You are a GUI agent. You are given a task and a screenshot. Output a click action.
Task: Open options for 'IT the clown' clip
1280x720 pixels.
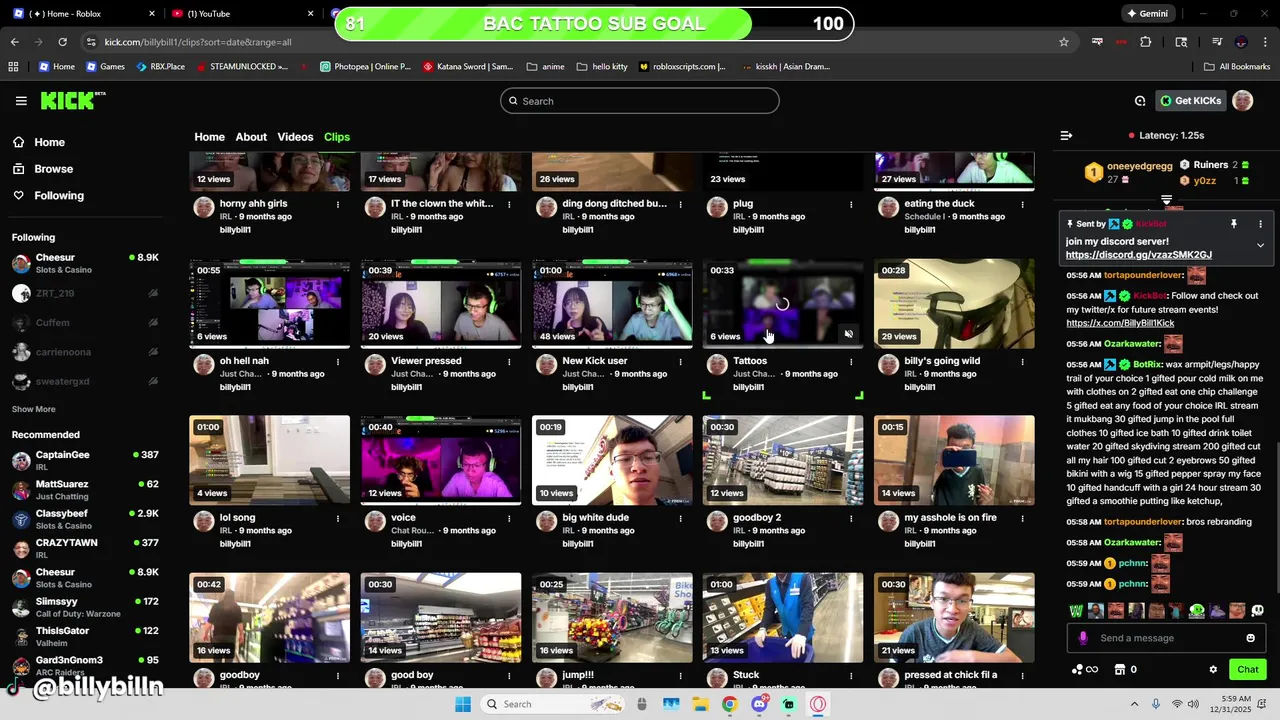[509, 204]
